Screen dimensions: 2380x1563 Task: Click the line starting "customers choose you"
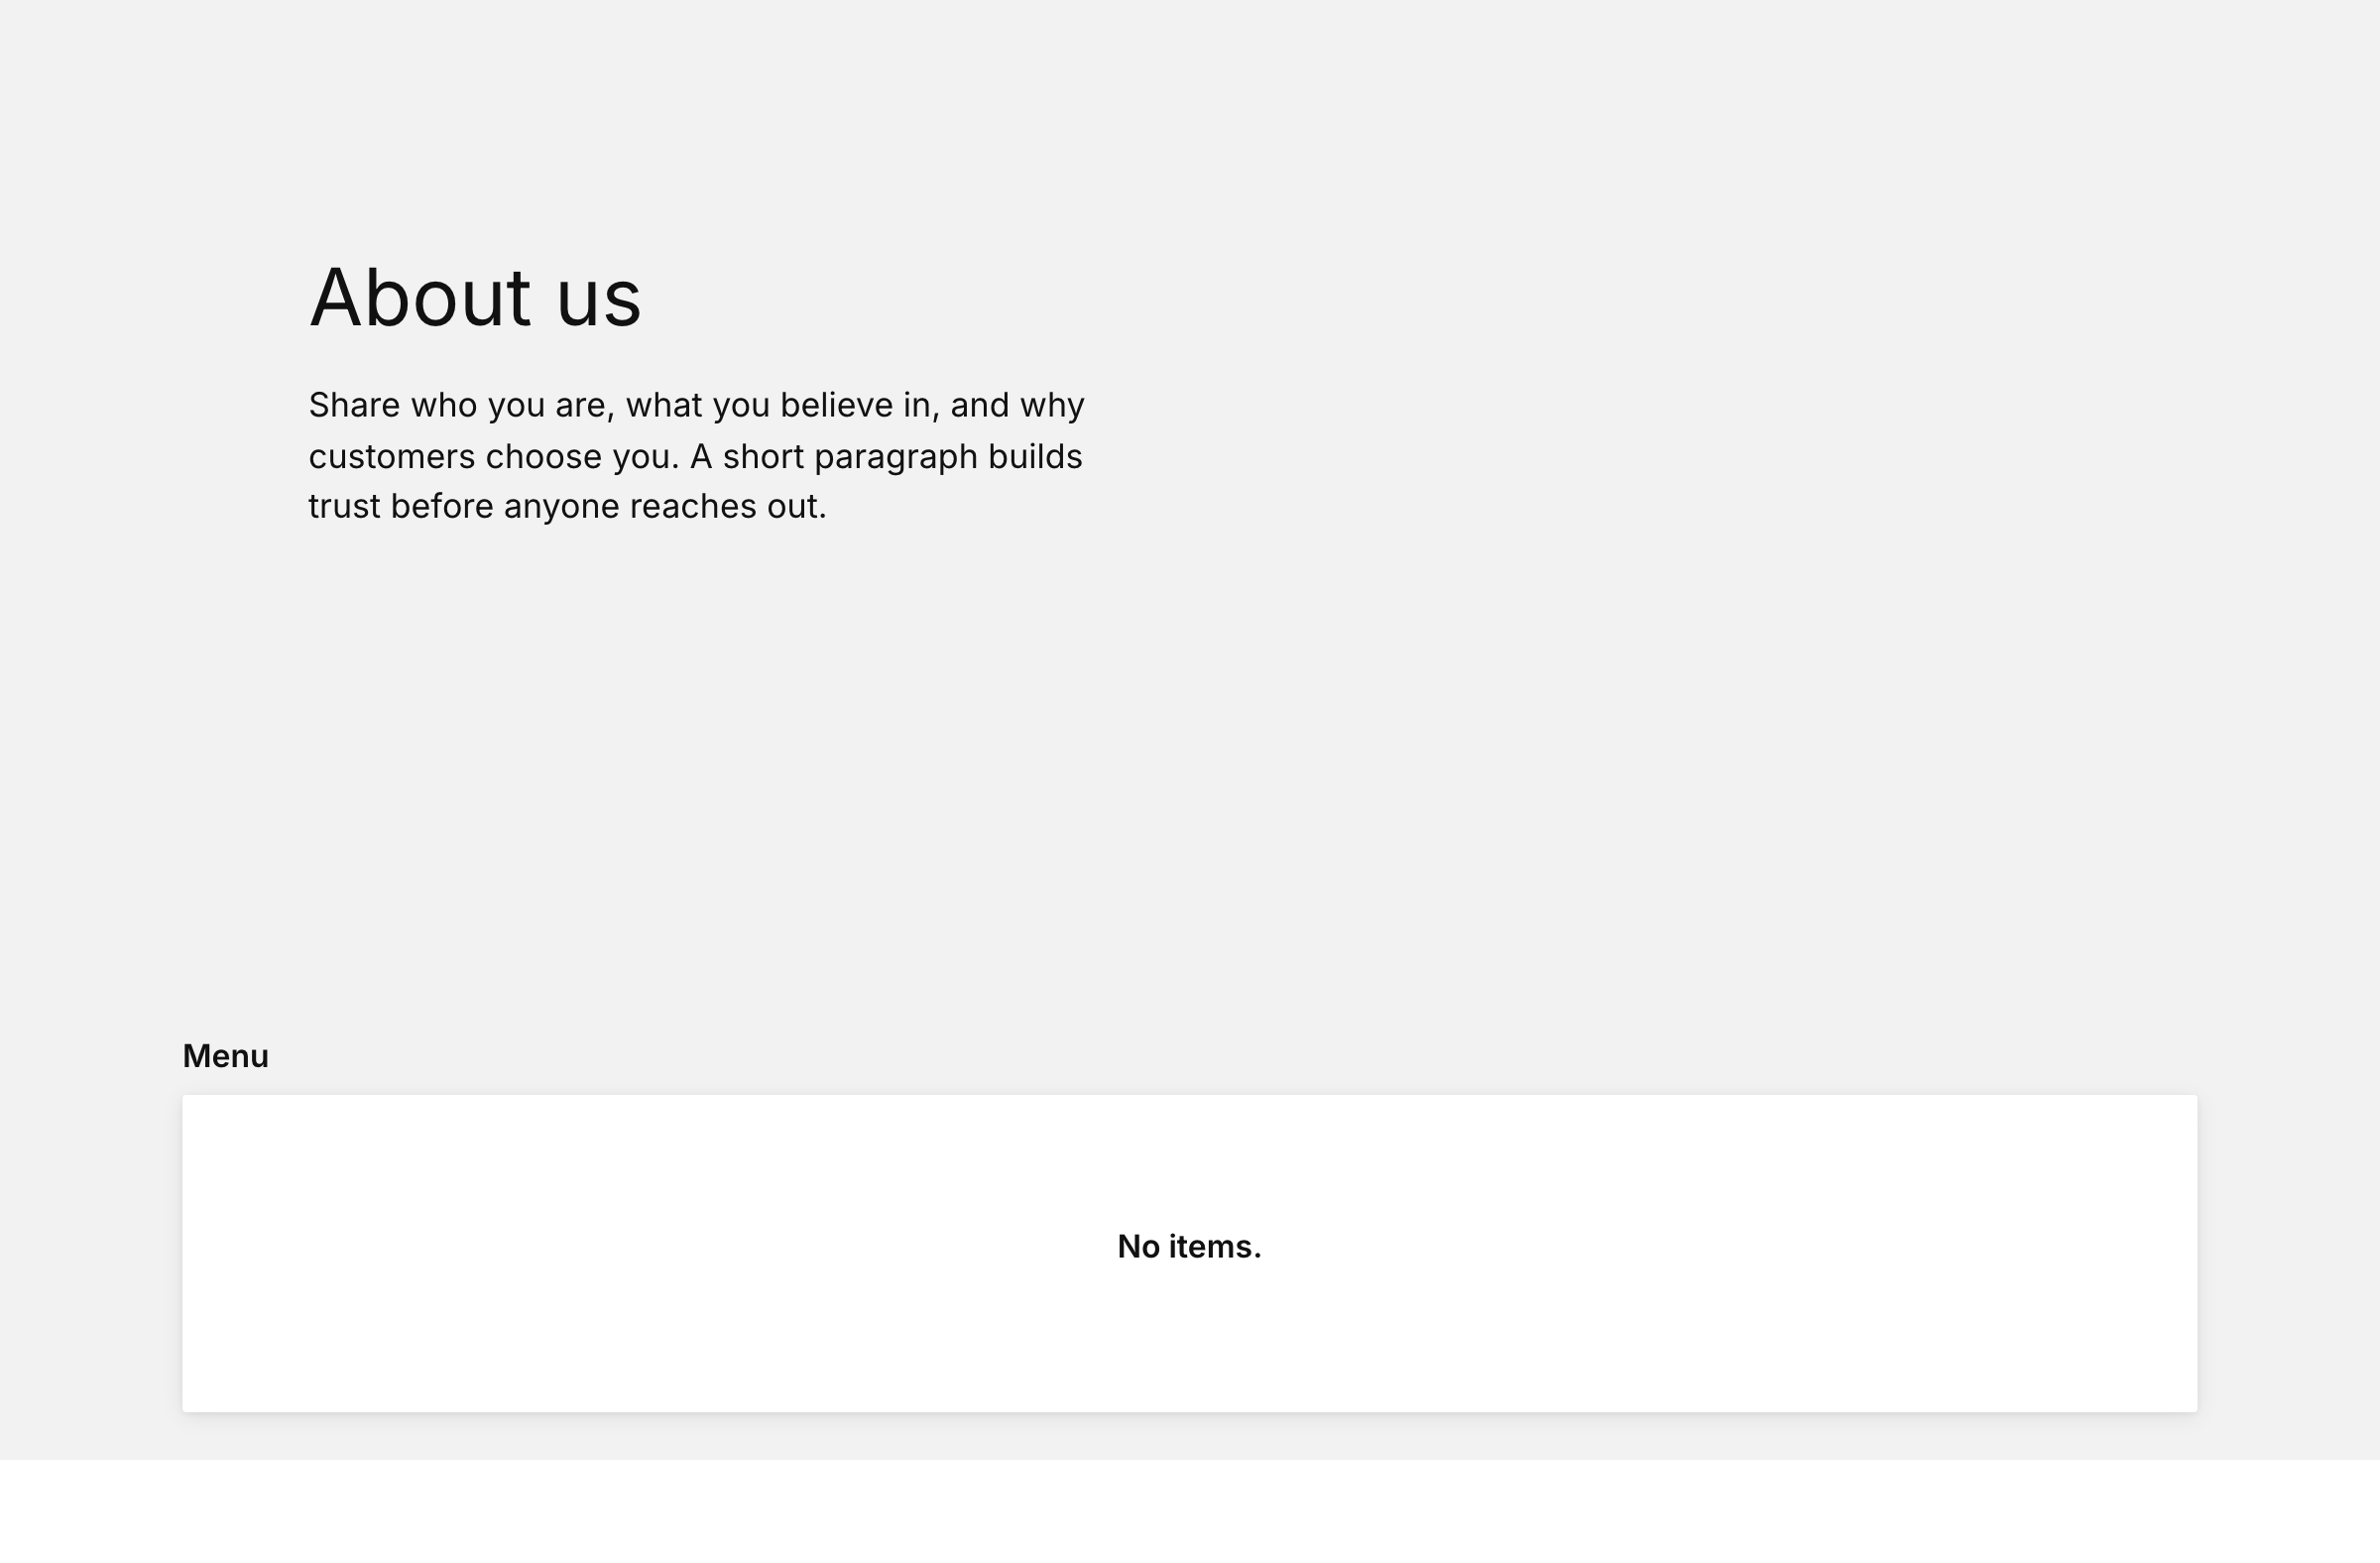[695, 457]
